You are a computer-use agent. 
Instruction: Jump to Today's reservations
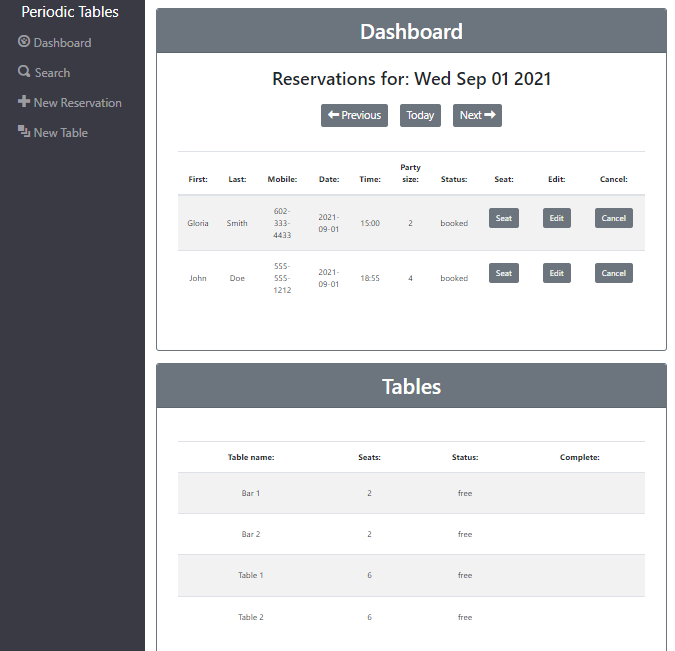420,115
